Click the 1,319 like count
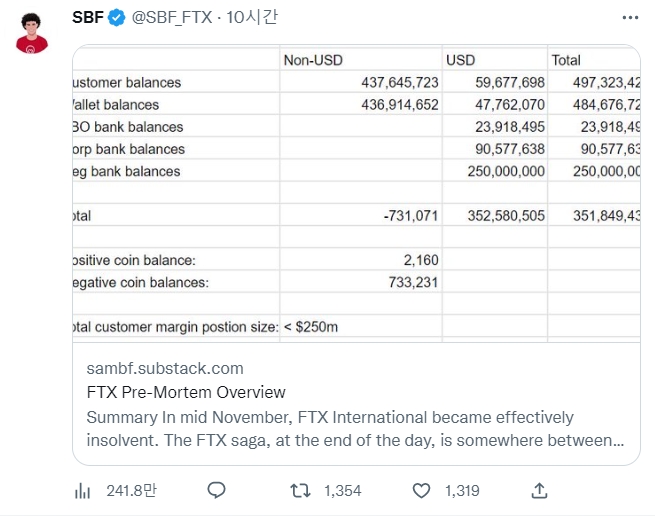This screenshot has height=521, width=655. (461, 491)
